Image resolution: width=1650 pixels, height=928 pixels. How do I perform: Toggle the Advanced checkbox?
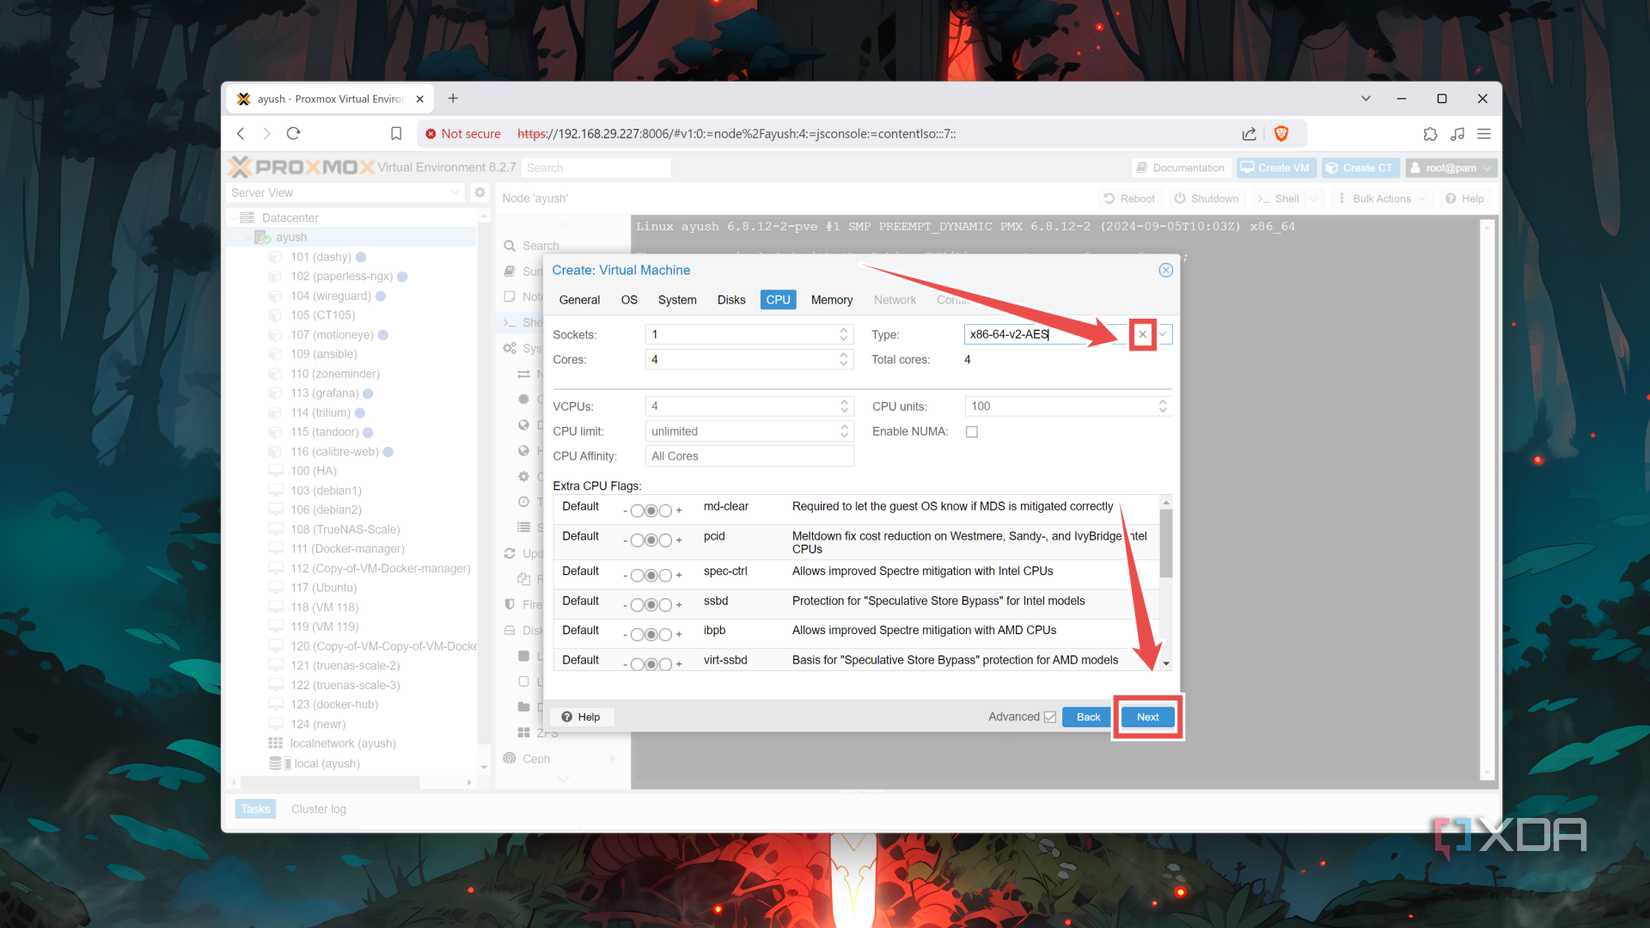[x=1050, y=717]
